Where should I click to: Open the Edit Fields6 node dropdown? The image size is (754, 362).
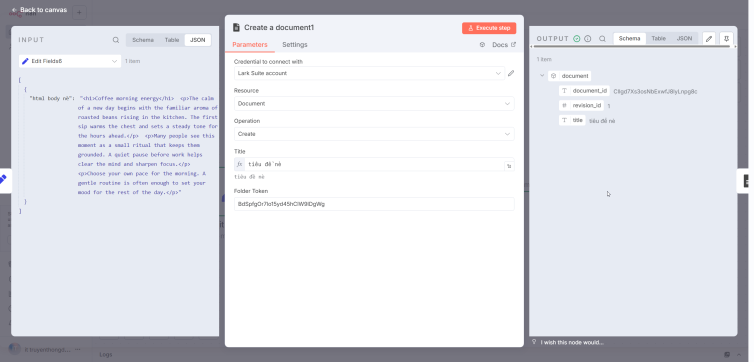coord(70,61)
